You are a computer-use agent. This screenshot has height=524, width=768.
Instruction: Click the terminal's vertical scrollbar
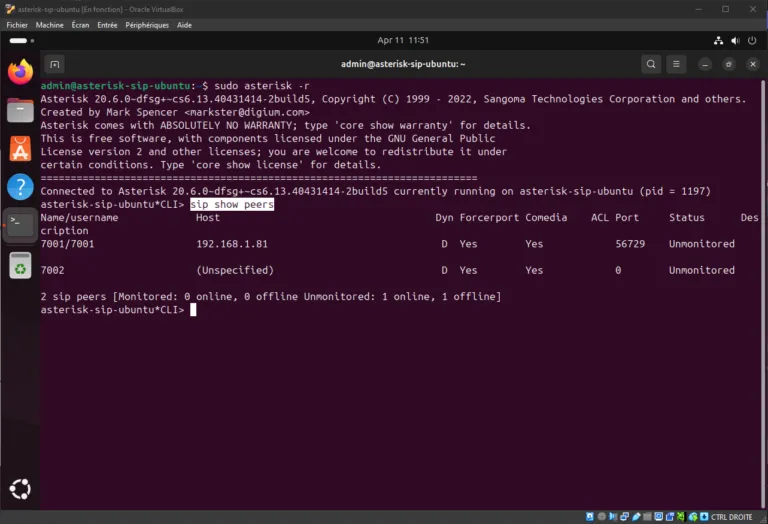762,294
